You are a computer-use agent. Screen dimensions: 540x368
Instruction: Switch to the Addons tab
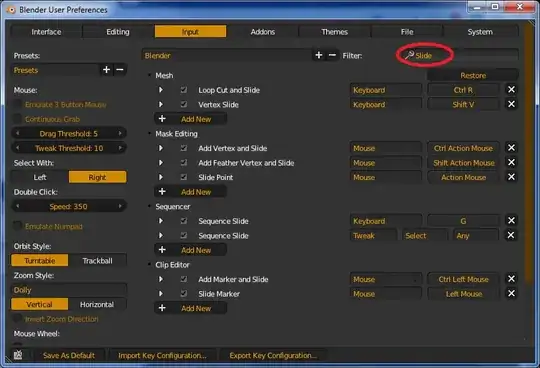point(263,32)
